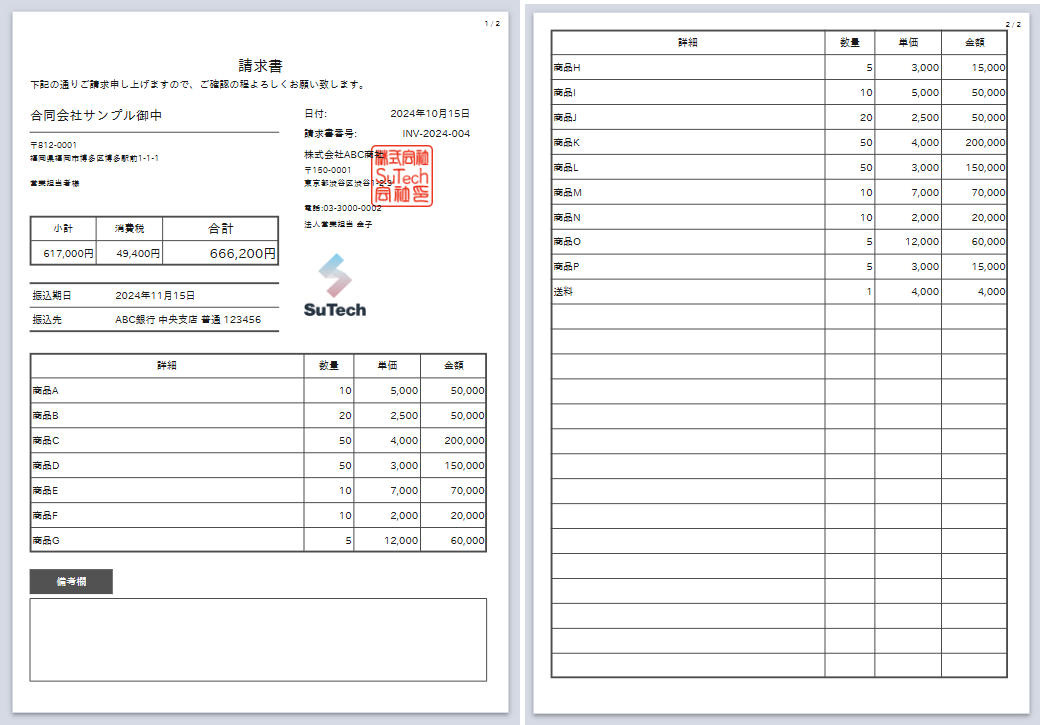
Task: Click the 617,000円 subtotal value
Action: [x=68, y=254]
